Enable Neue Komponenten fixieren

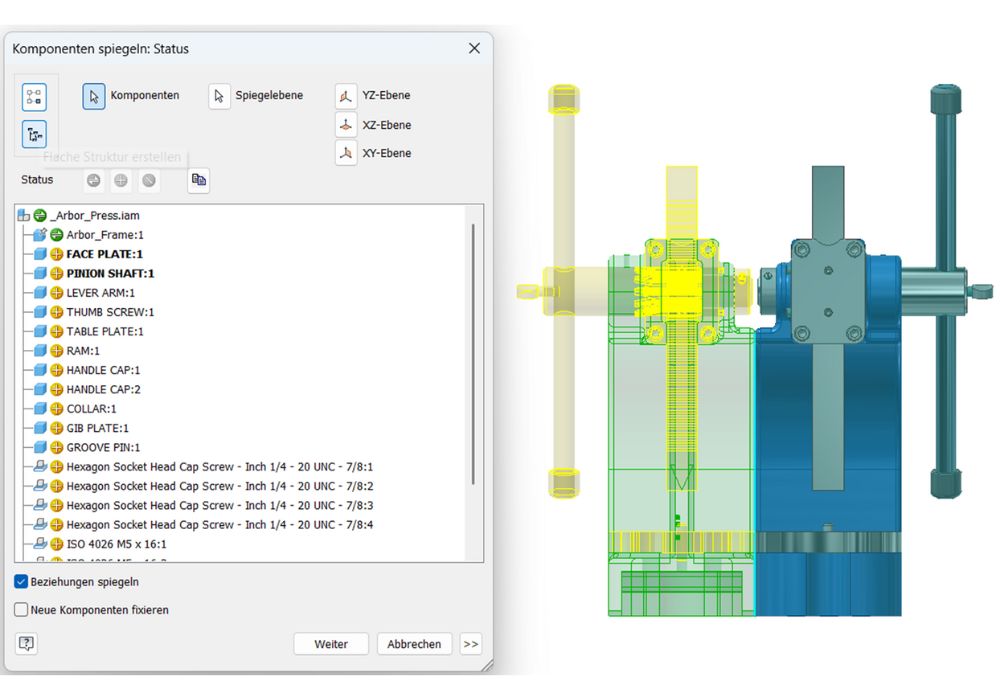(21, 609)
